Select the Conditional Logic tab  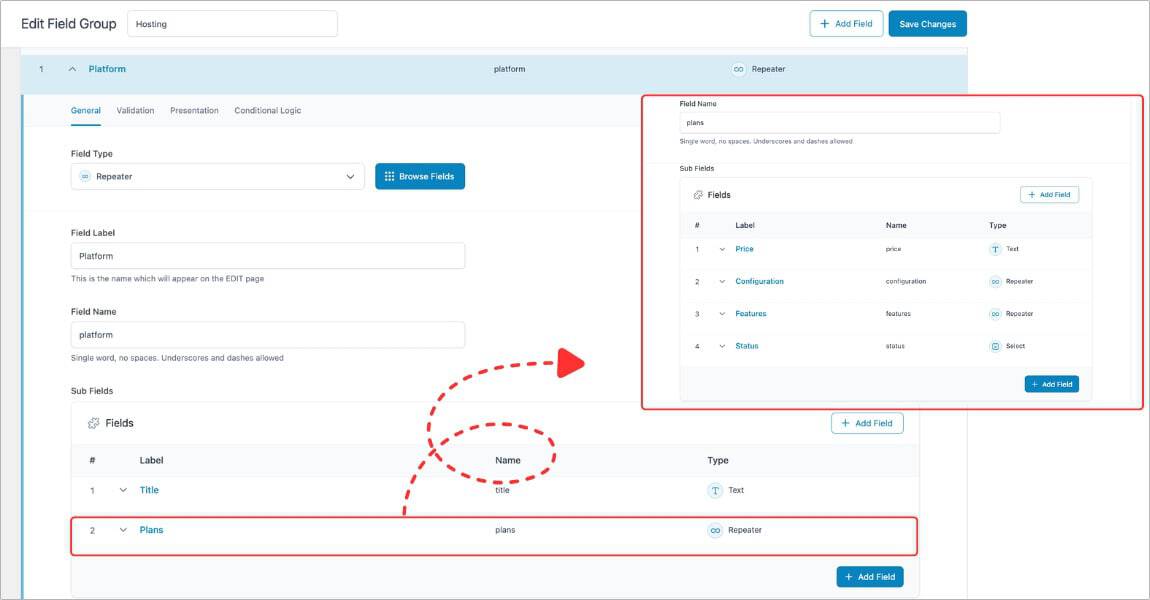[268, 111]
